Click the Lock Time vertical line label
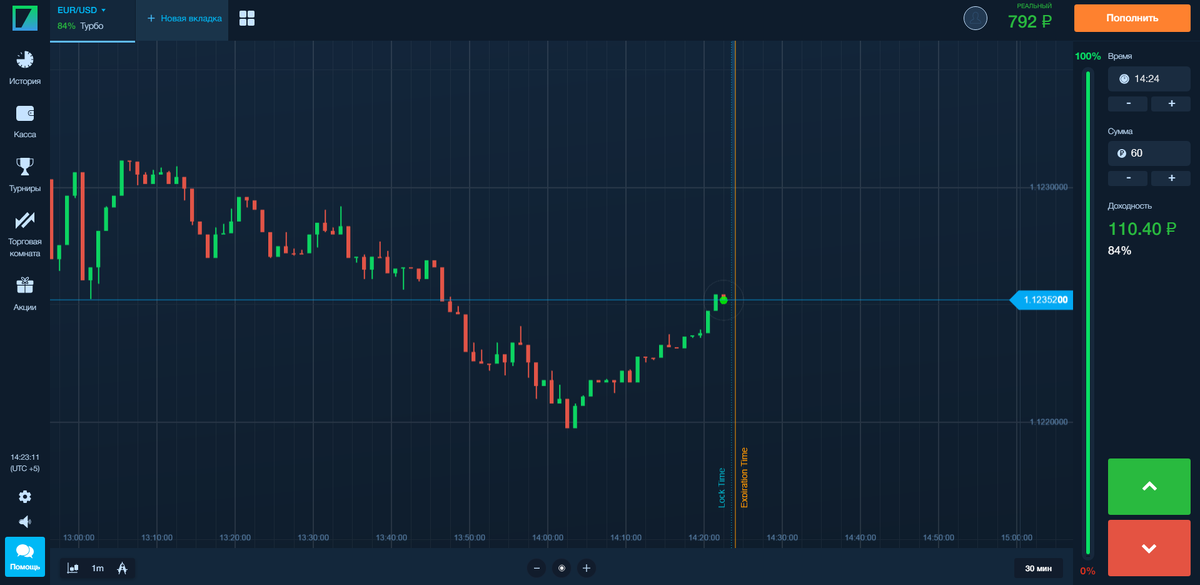This screenshot has height=585, width=1200. click(722, 488)
